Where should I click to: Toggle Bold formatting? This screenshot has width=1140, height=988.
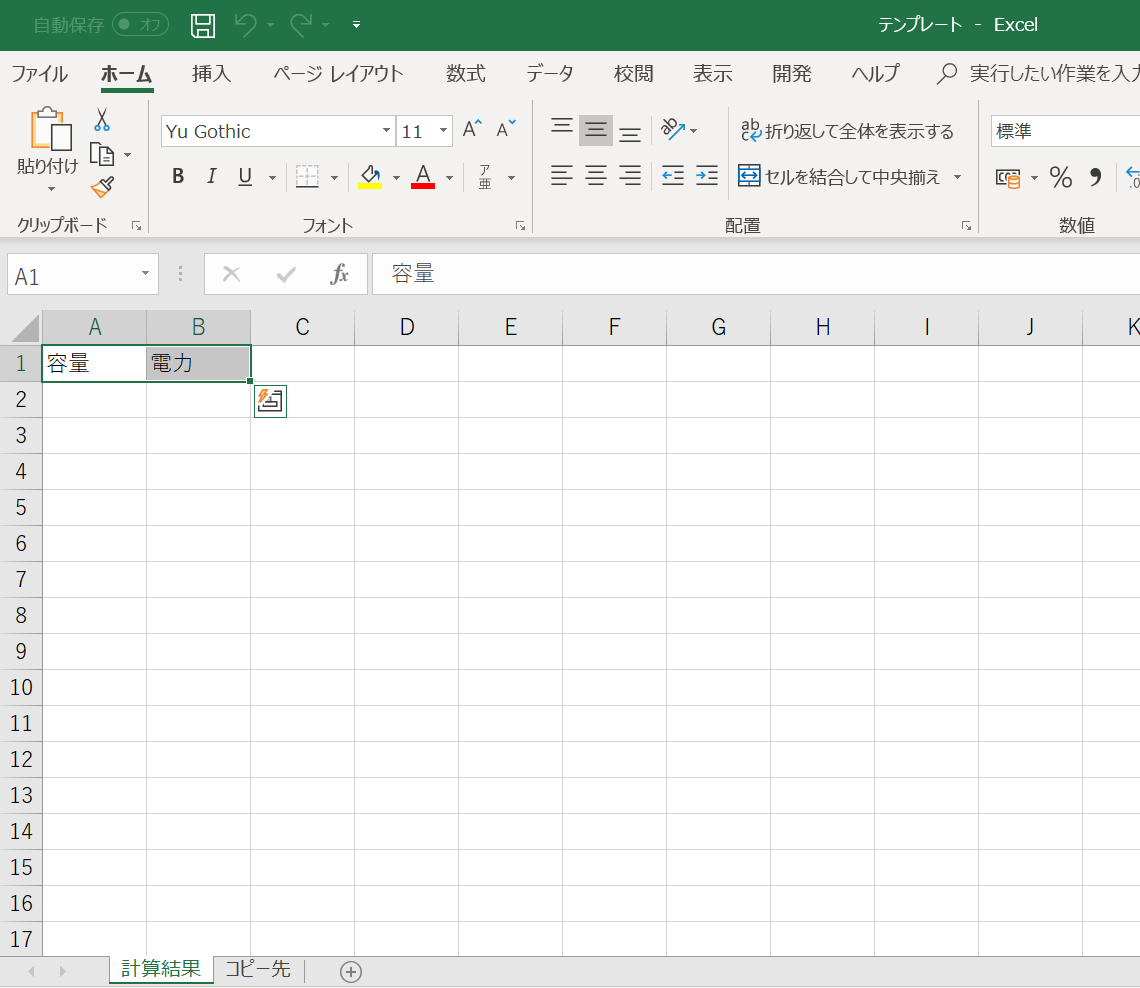click(178, 177)
